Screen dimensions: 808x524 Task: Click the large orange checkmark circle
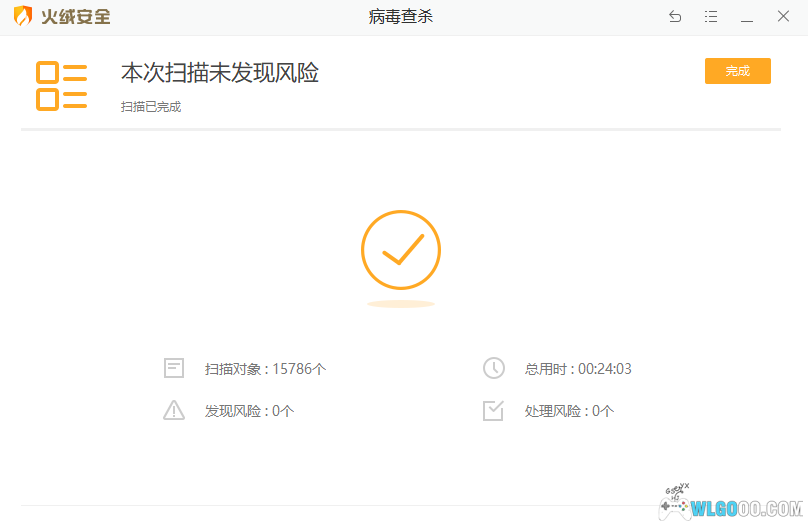coord(401,250)
